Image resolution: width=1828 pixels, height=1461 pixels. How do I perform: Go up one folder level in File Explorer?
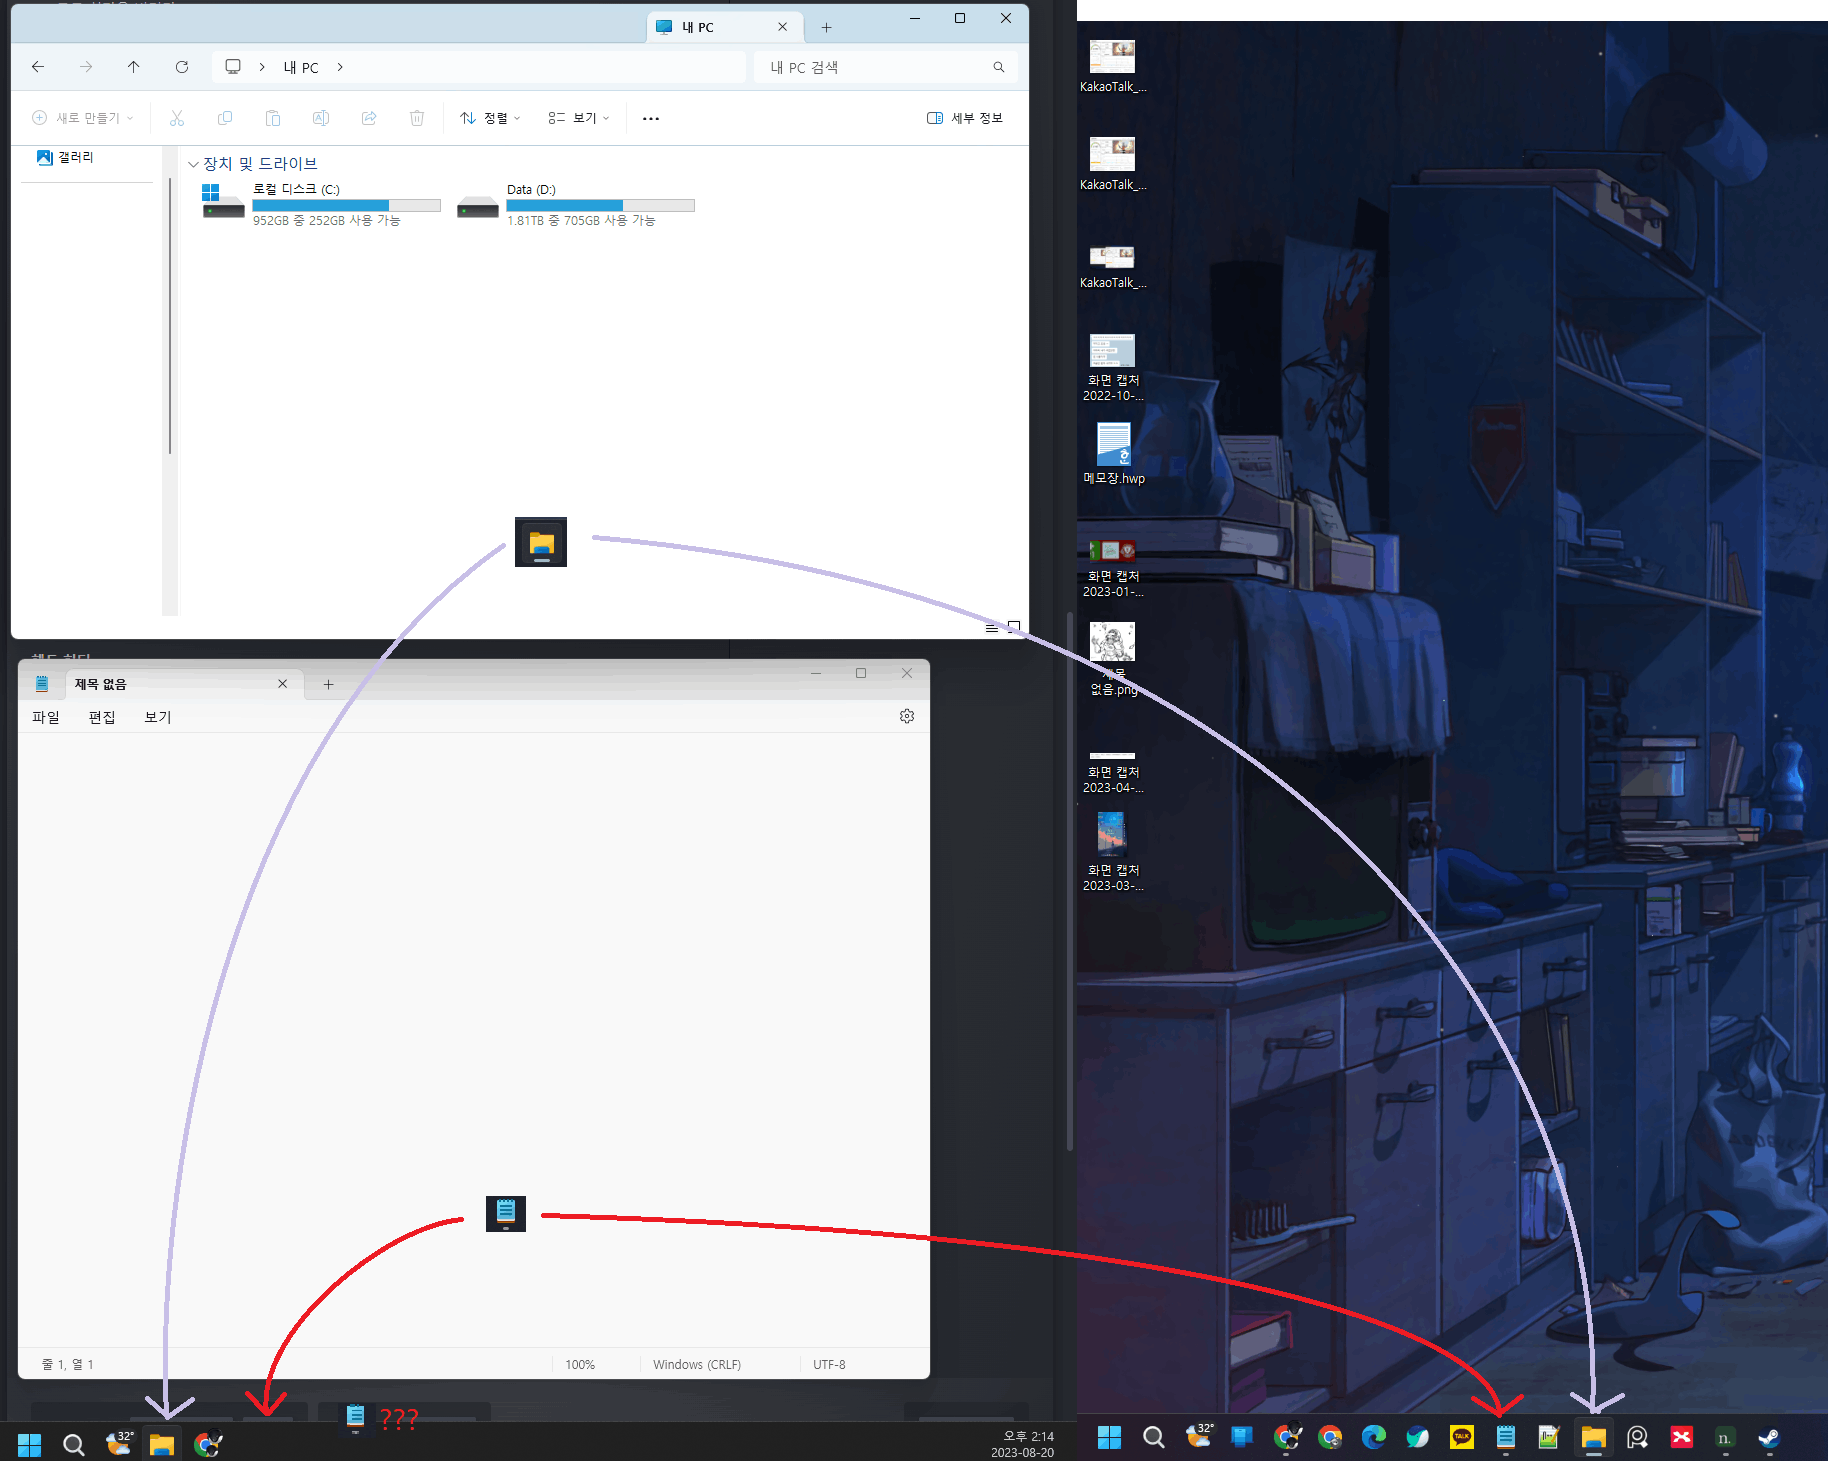pos(134,67)
